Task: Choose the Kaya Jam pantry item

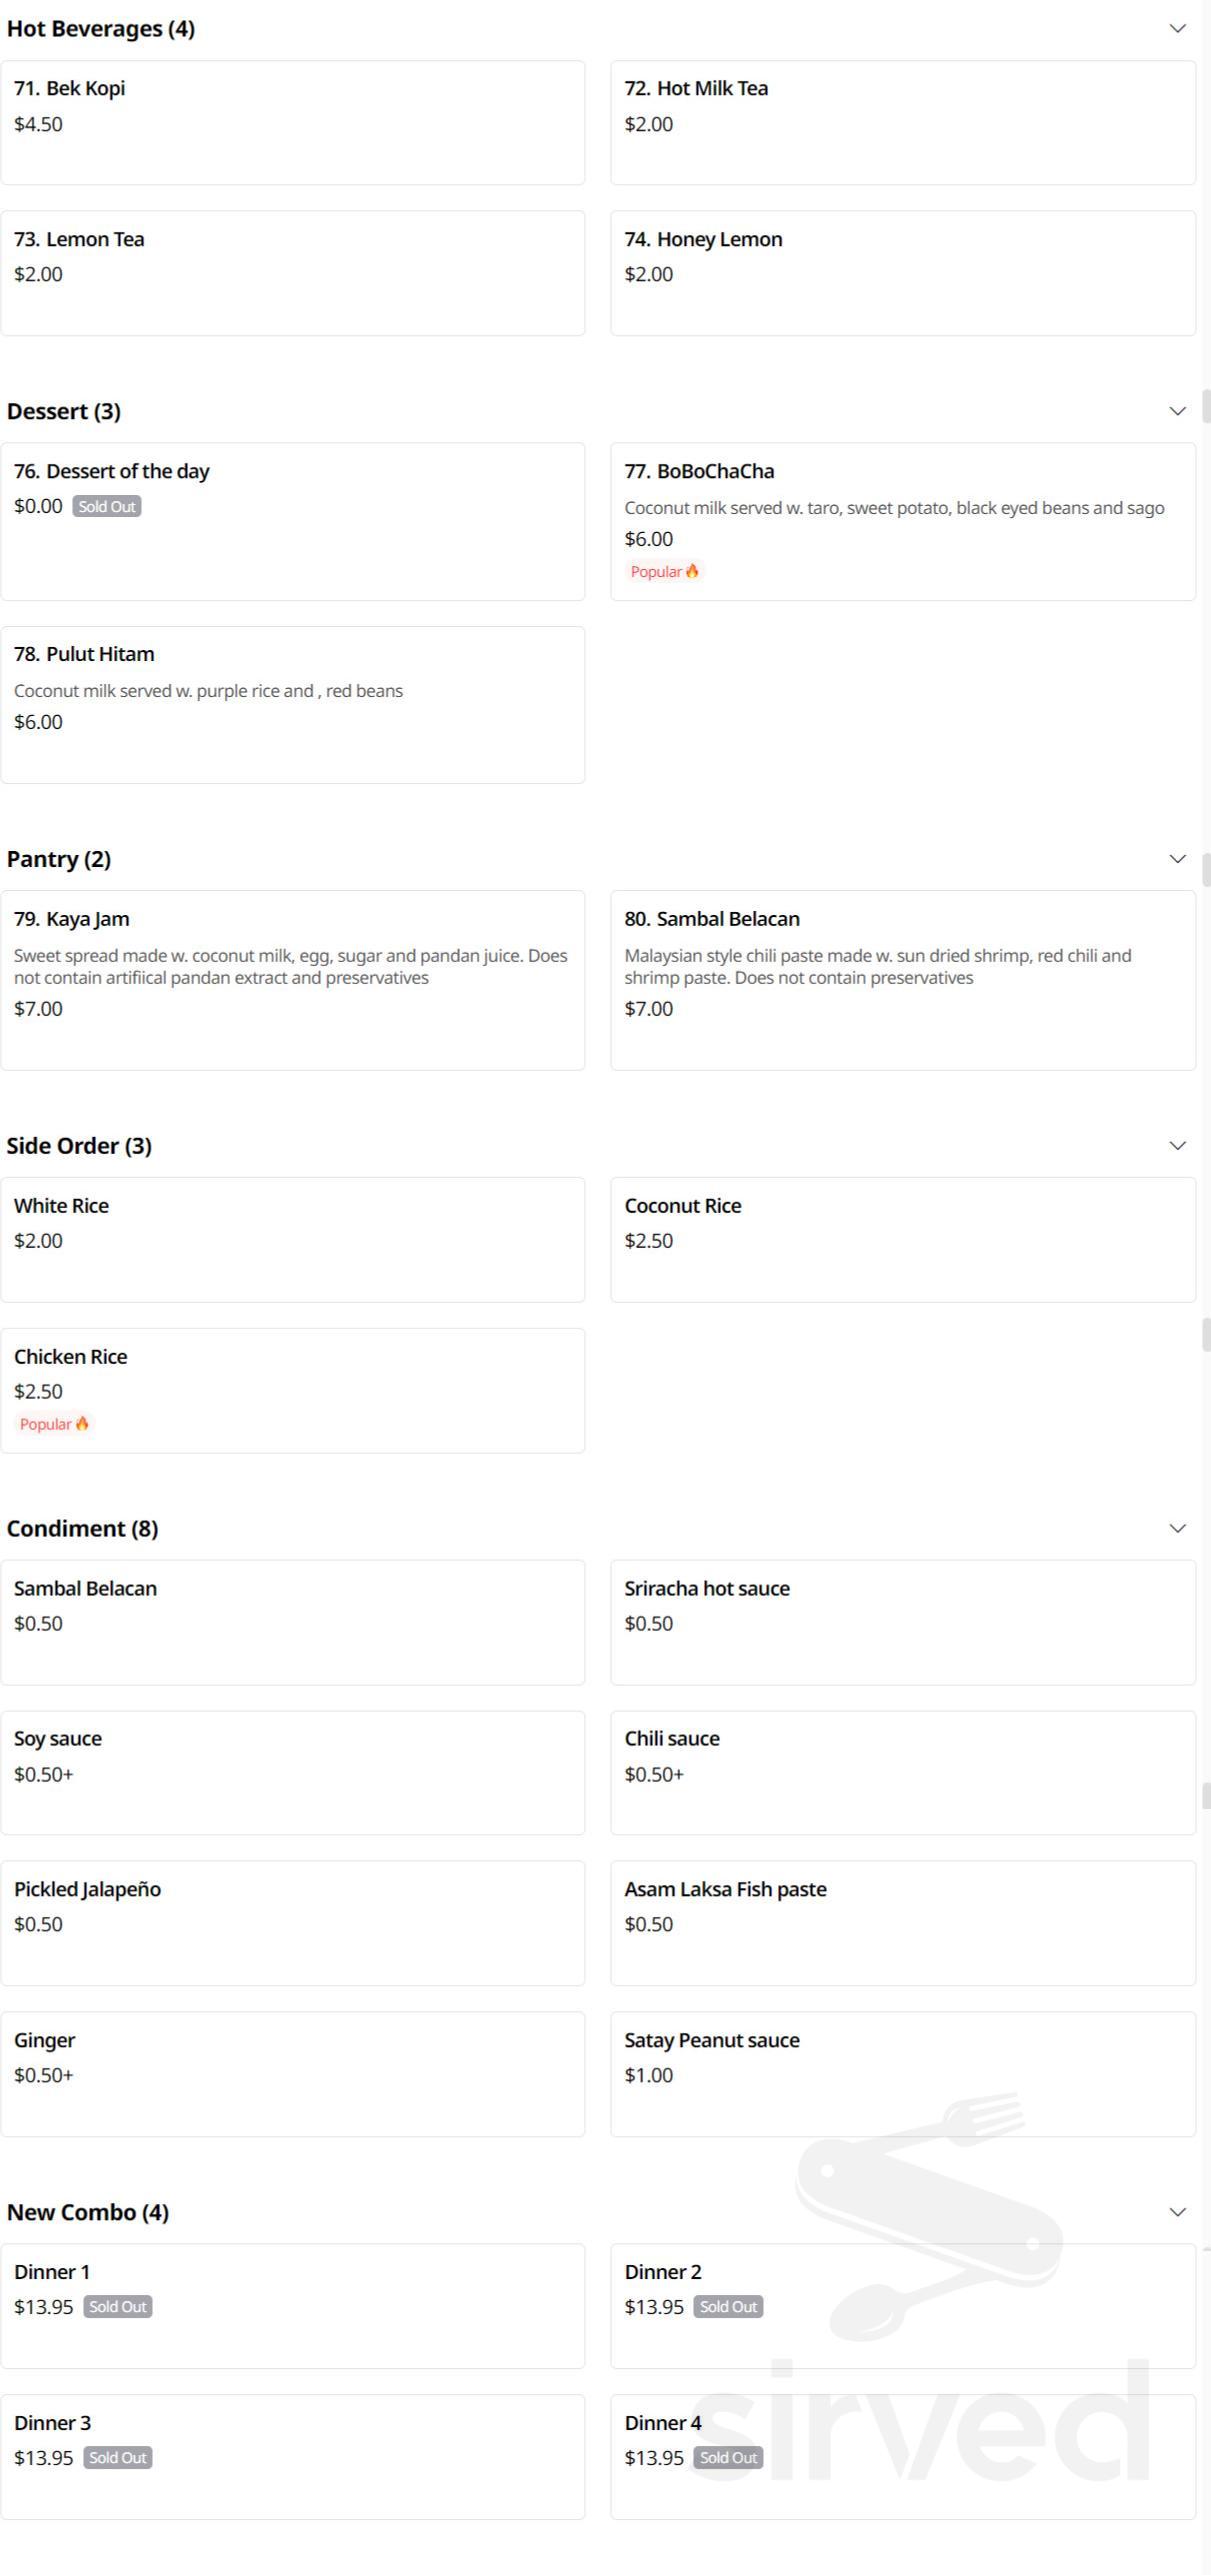Action: (292, 979)
